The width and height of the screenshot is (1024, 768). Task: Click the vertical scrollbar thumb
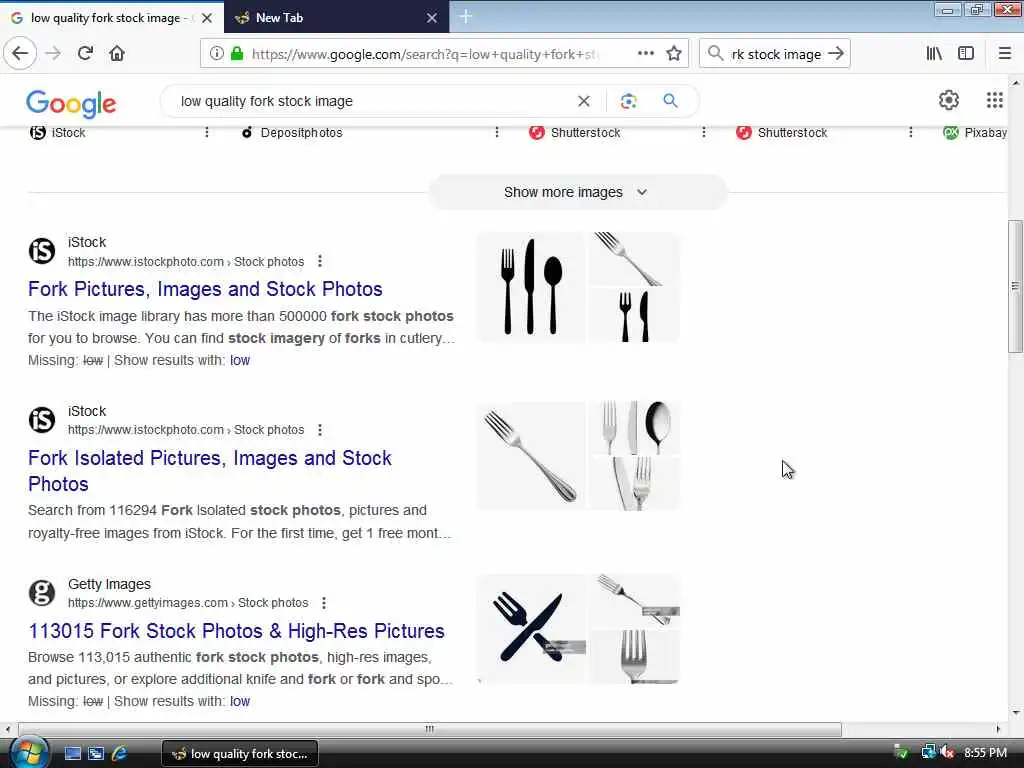tap(1015, 286)
